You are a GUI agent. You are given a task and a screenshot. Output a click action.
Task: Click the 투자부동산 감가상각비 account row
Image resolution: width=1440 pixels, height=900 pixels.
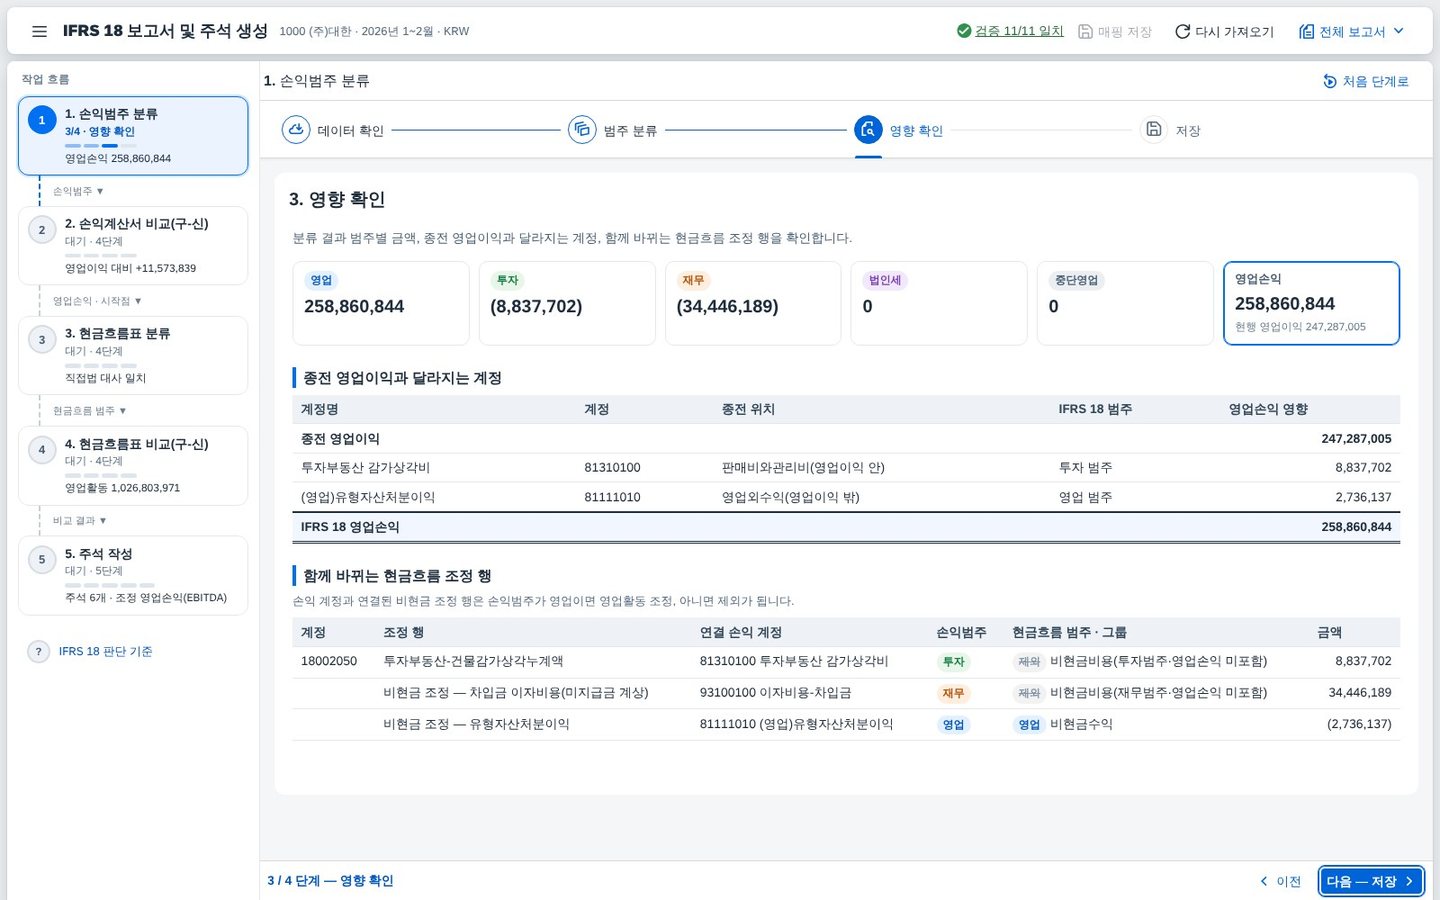[846, 468]
